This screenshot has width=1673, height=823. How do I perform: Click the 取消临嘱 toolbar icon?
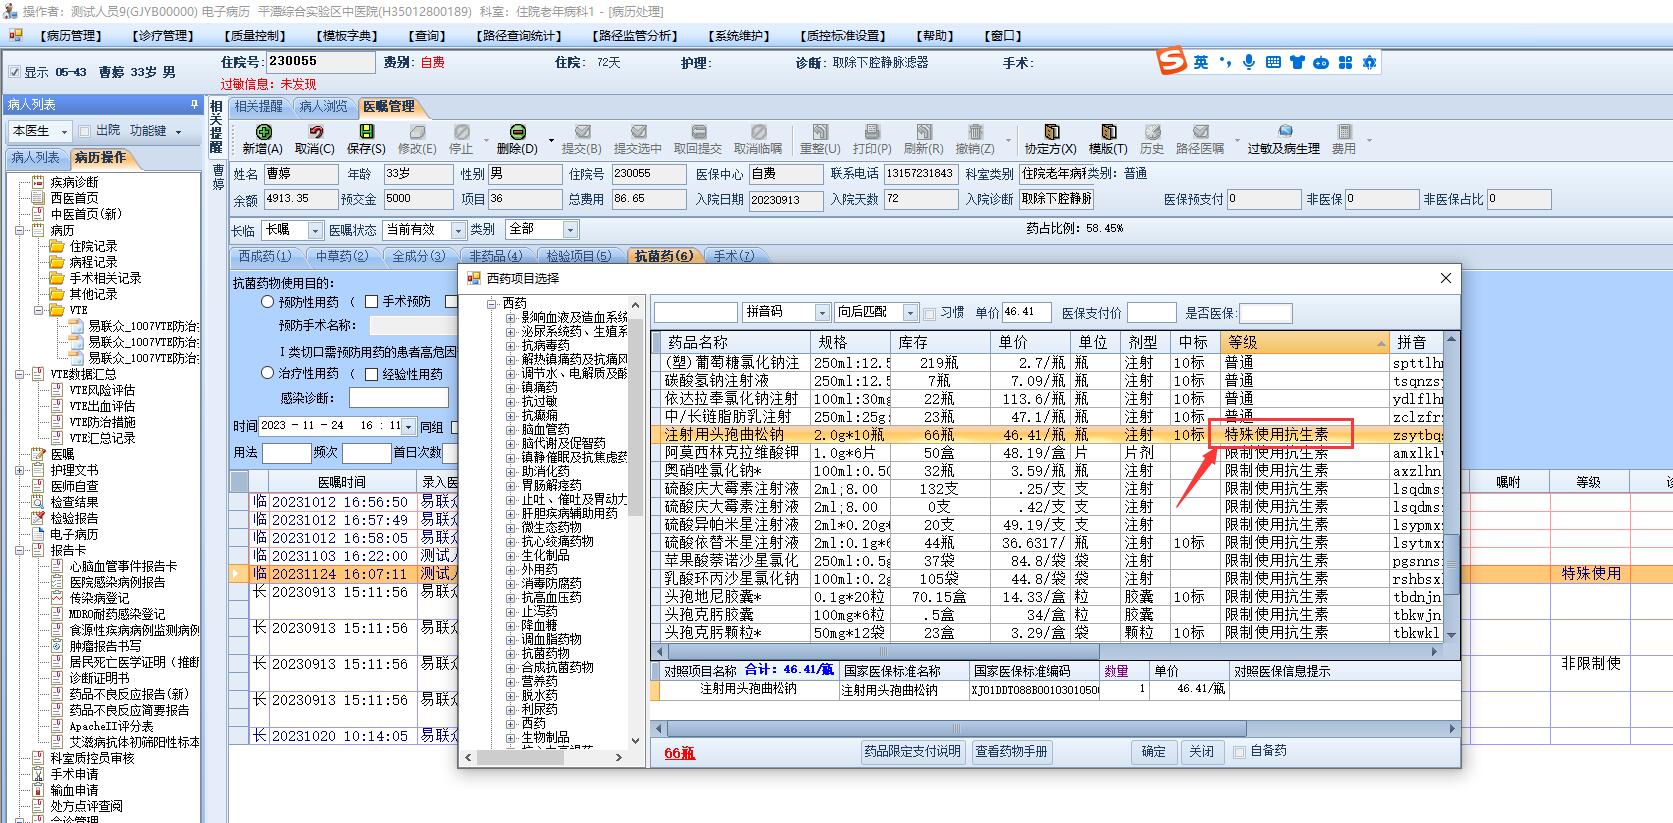click(759, 132)
